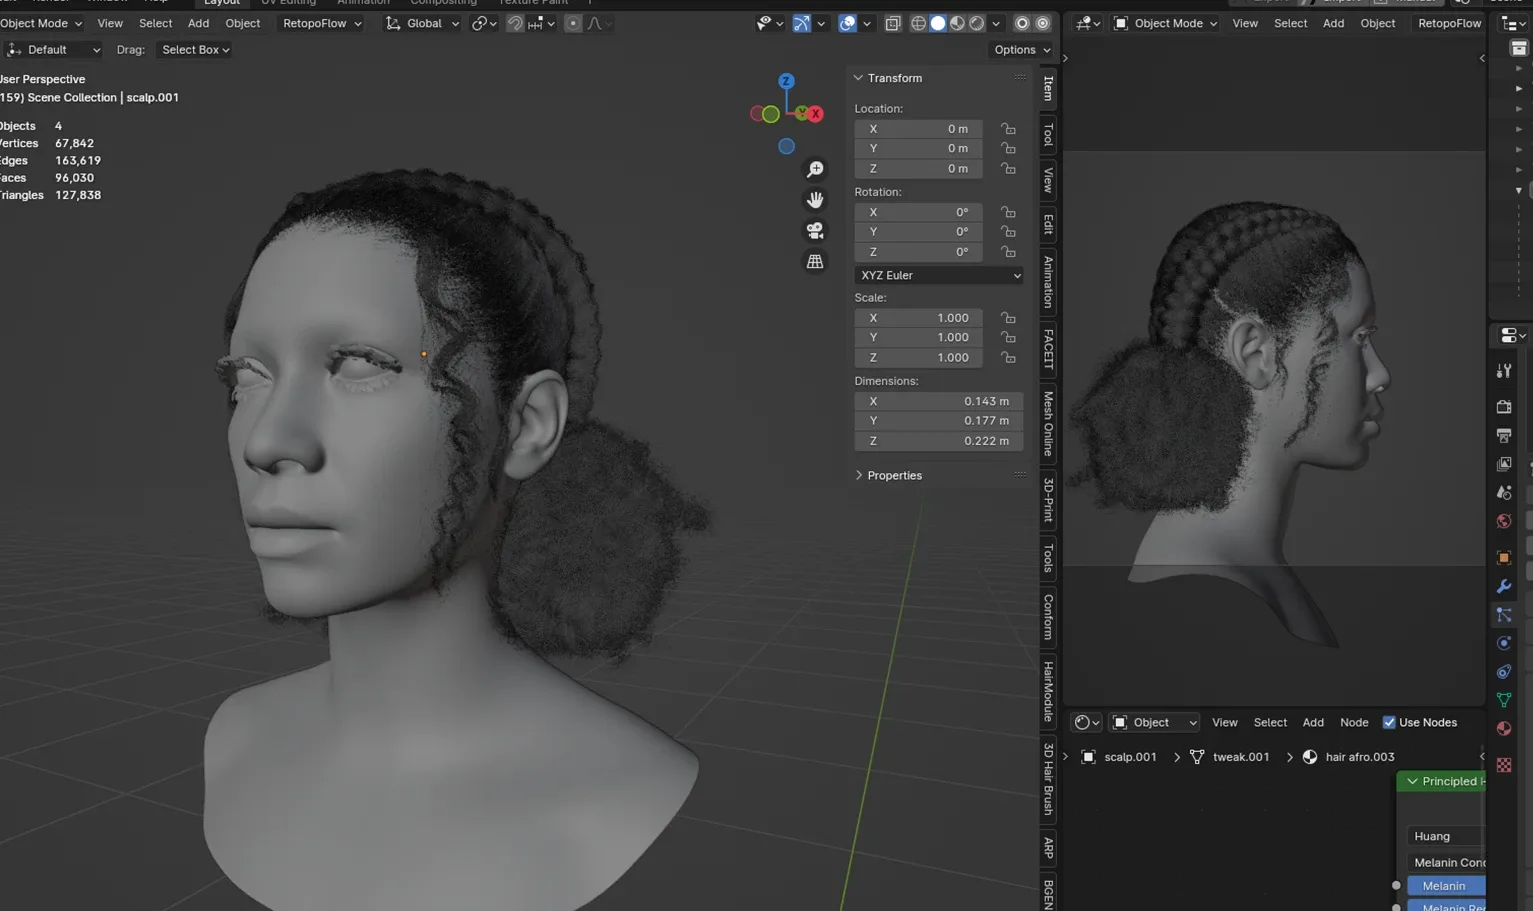Open the Modifier Properties wrench icon
The height and width of the screenshot is (911, 1533).
[1504, 586]
